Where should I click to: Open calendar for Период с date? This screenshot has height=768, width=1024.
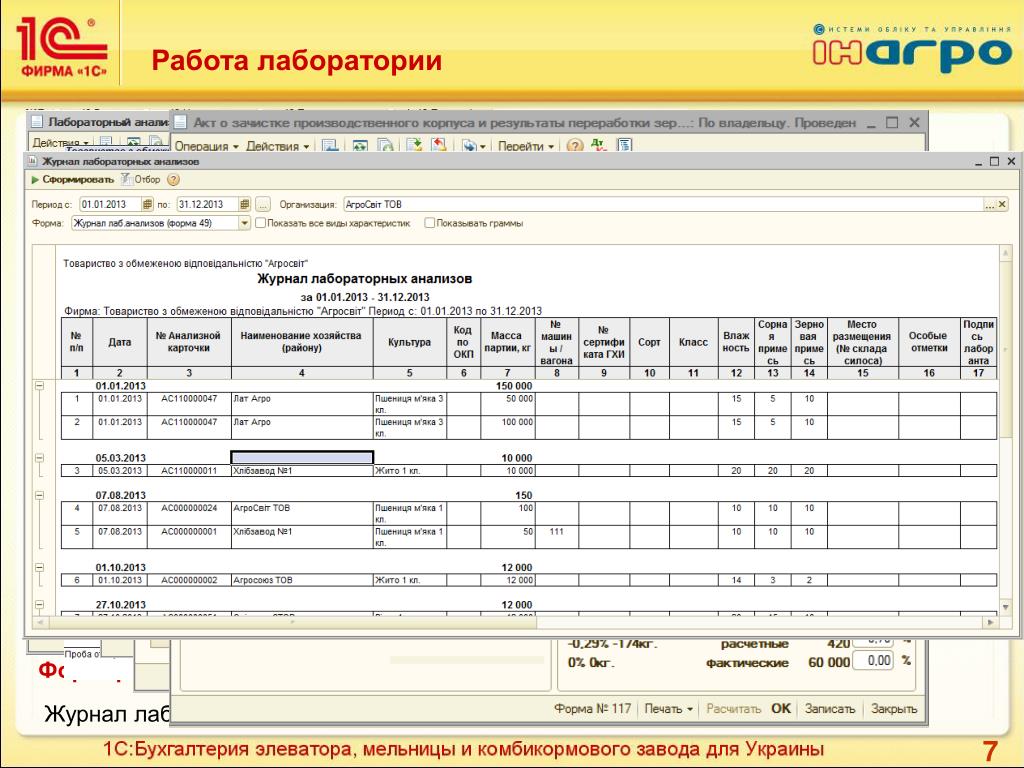click(148, 204)
